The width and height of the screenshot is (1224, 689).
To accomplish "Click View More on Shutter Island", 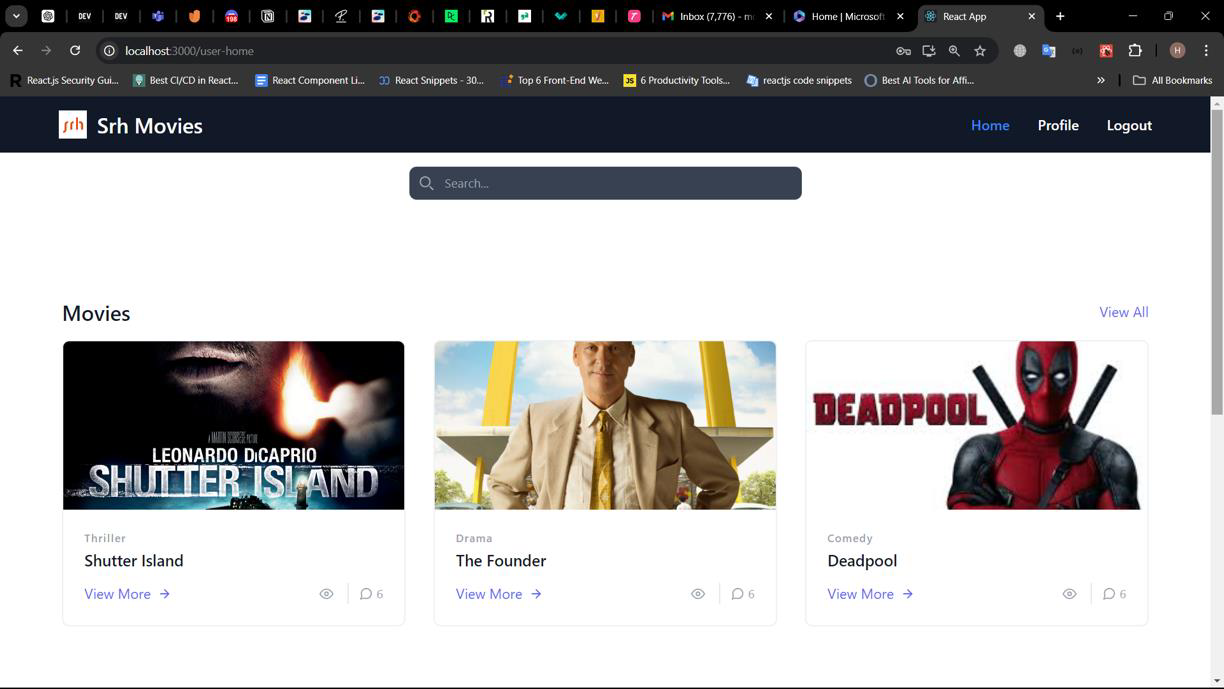I will click(127, 594).
